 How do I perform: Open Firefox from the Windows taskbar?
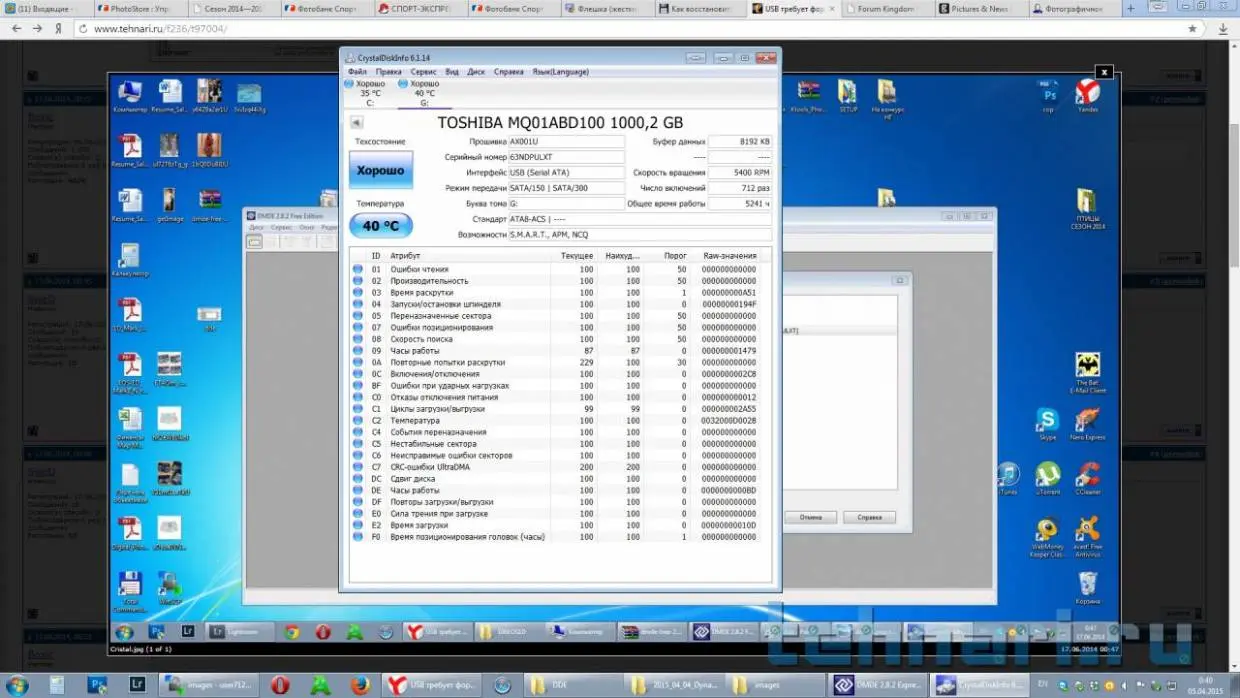click(361, 685)
